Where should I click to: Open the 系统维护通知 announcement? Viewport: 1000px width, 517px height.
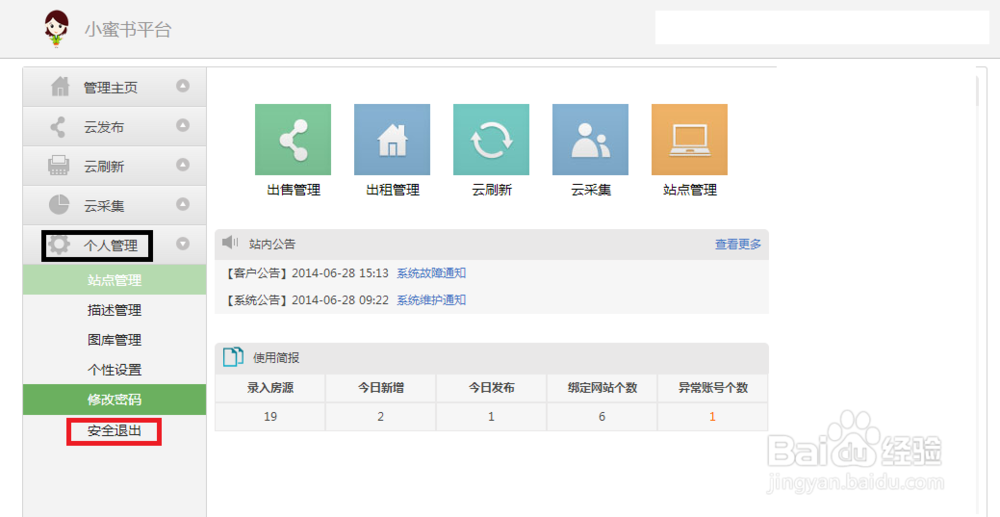tap(431, 300)
